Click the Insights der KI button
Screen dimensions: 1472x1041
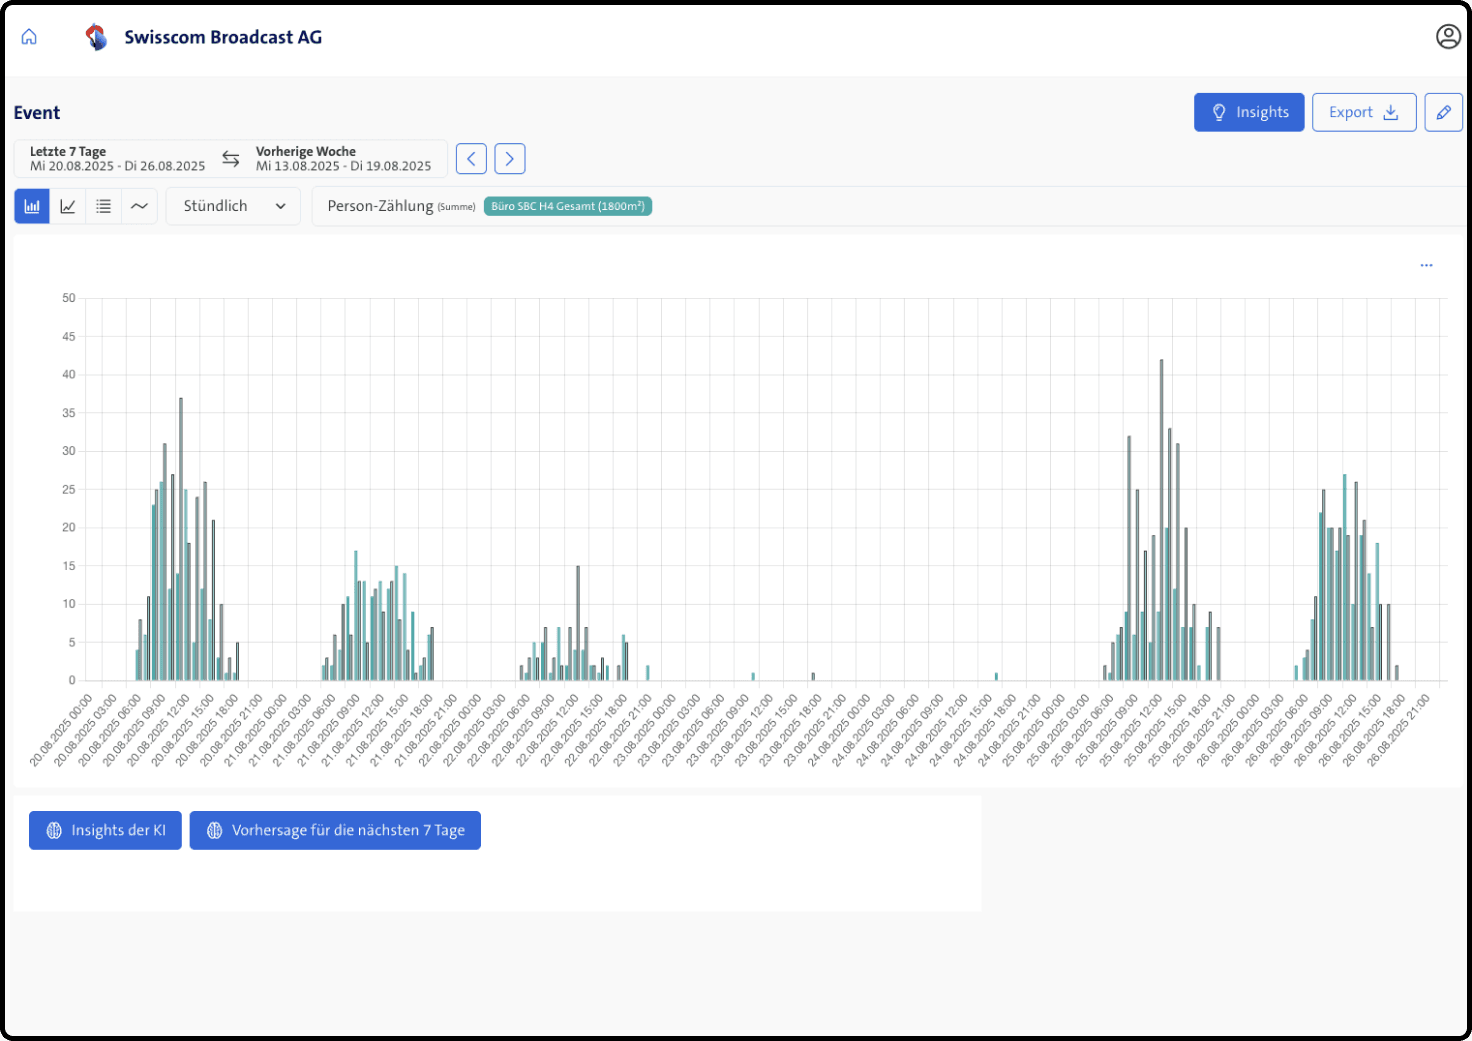click(105, 830)
